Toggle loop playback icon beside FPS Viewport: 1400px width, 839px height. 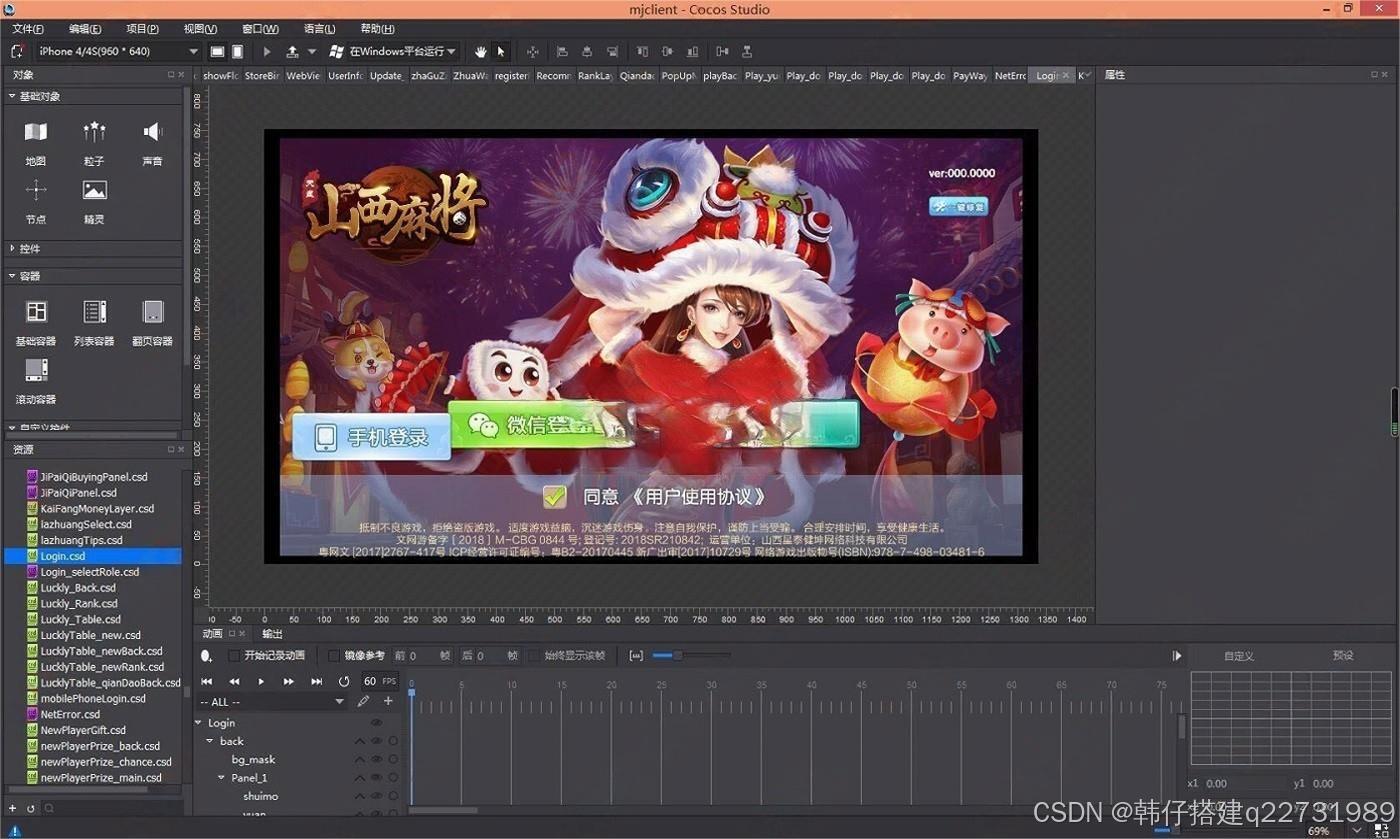click(x=344, y=681)
